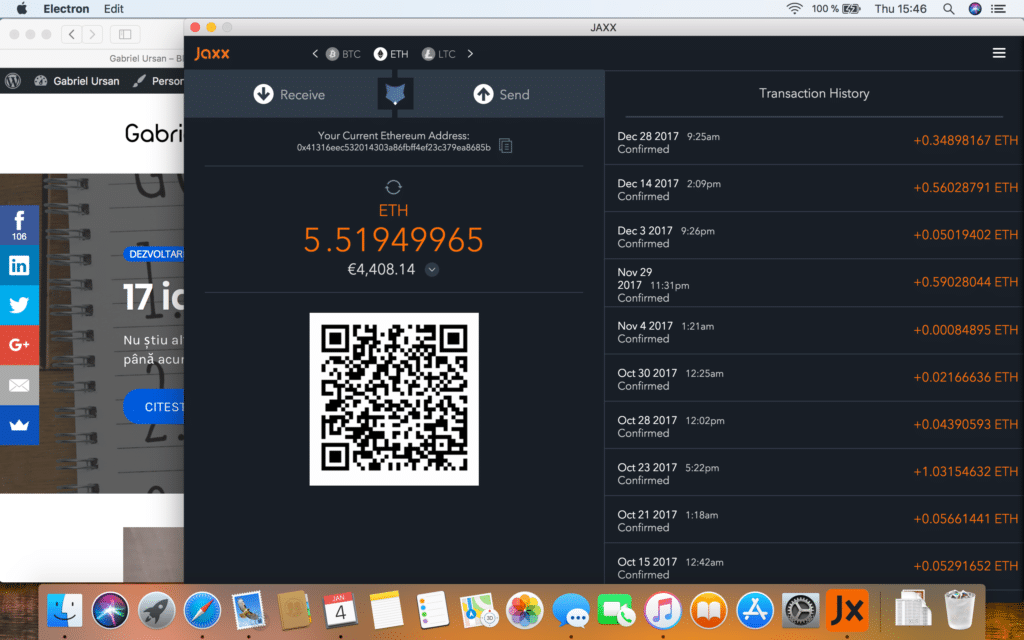Viewport: 1024px width, 640px height.
Task: Open the Edit menu
Action: click(x=114, y=8)
